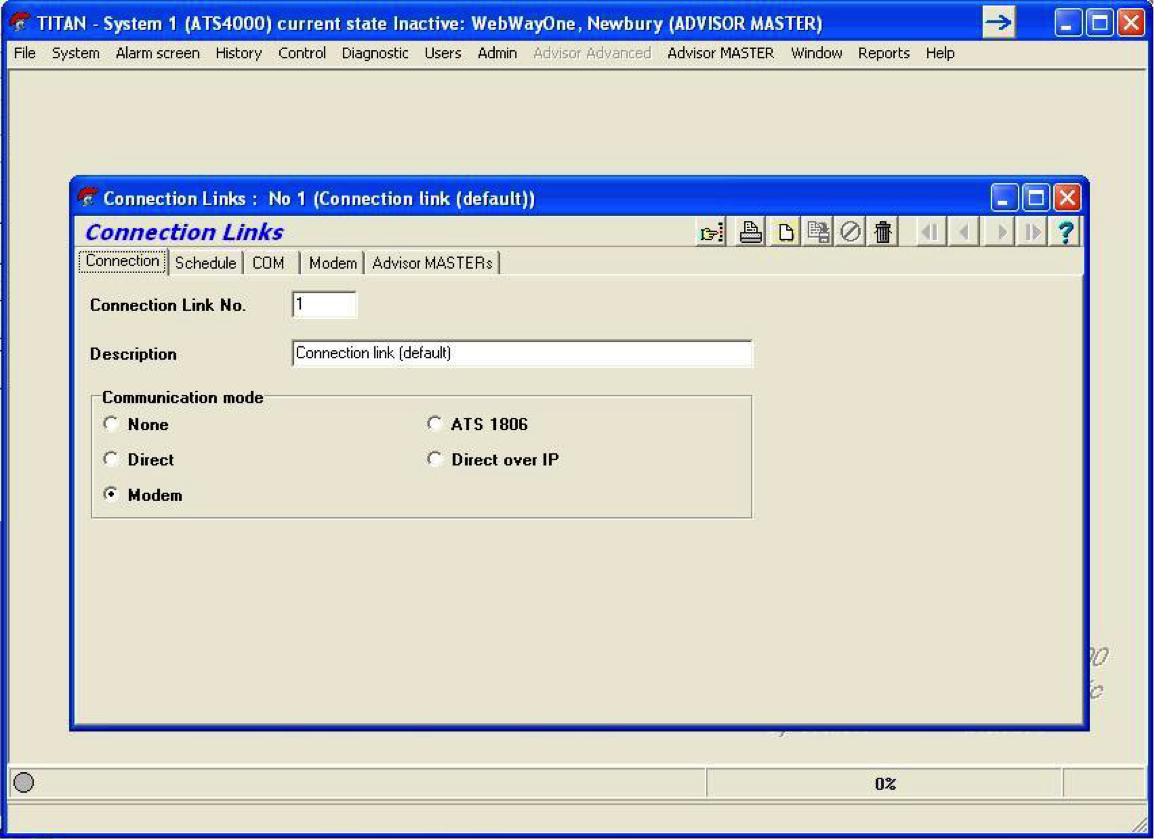This screenshot has height=839, width=1154.
Task: Click the blue arrow icon in title bar
Action: (998, 22)
